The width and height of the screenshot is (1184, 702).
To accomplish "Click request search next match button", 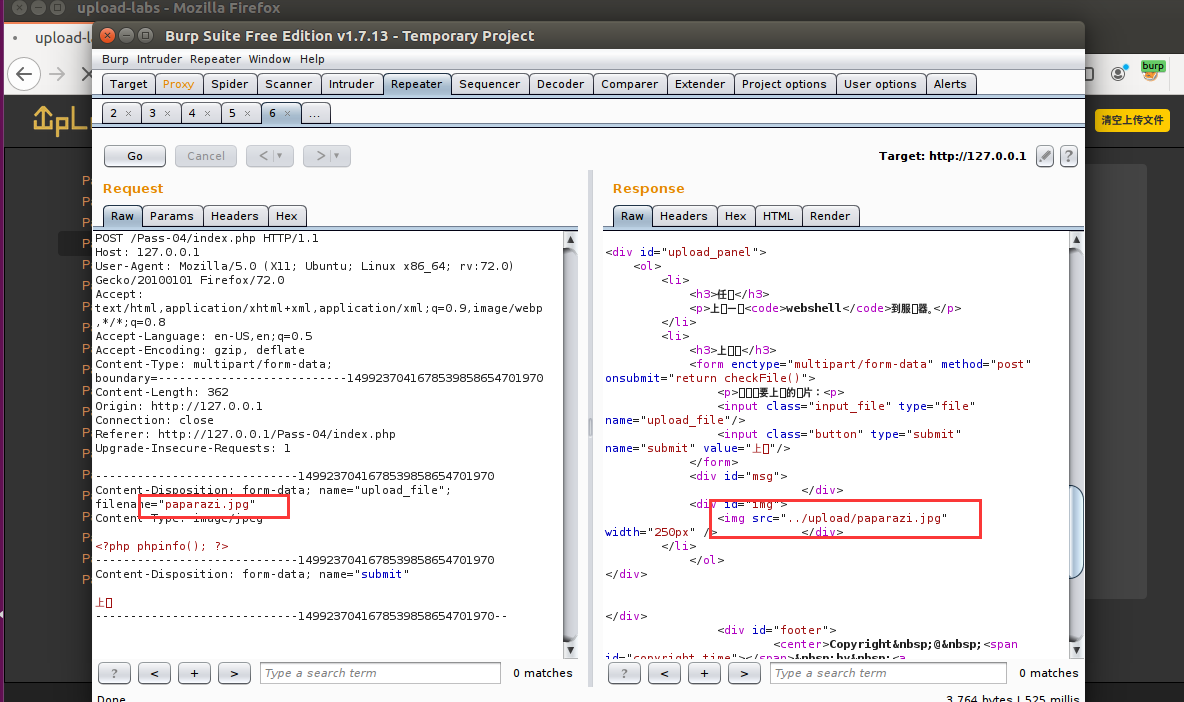I will click(234, 673).
